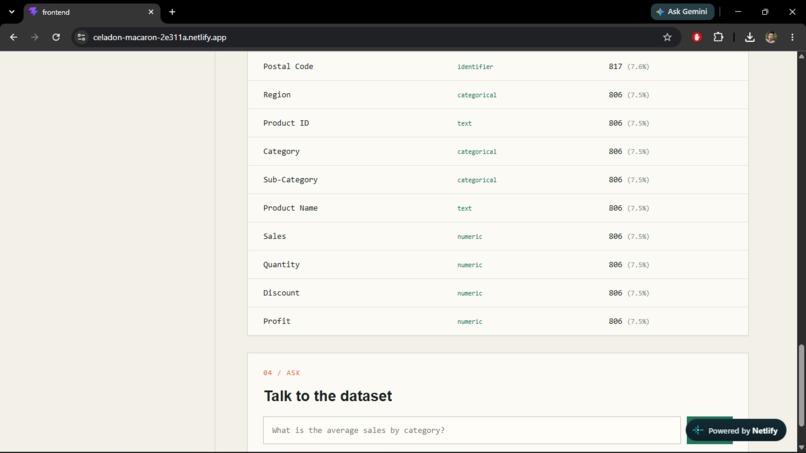This screenshot has height=453, width=806.
Task: Bookmark this page with the star
Action: (x=667, y=37)
